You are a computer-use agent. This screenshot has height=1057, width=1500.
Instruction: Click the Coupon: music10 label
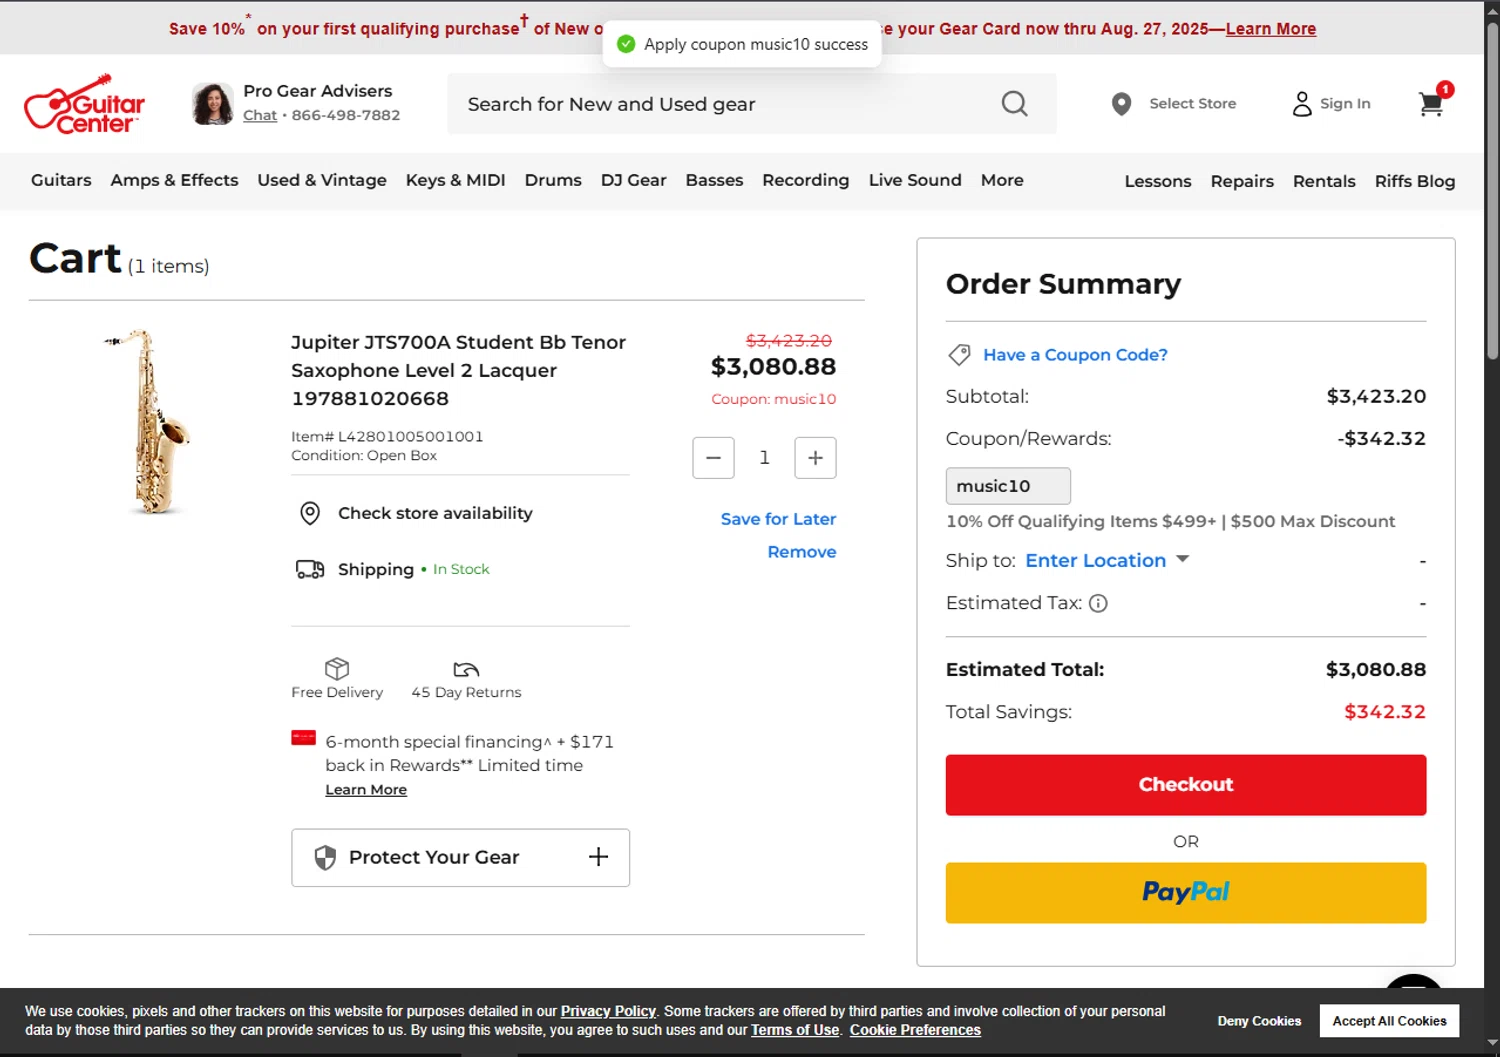(773, 399)
